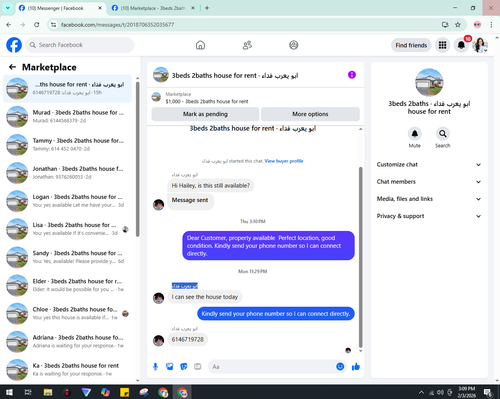Open Murad conversation
The width and height of the screenshot is (500, 399).
click(x=67, y=116)
